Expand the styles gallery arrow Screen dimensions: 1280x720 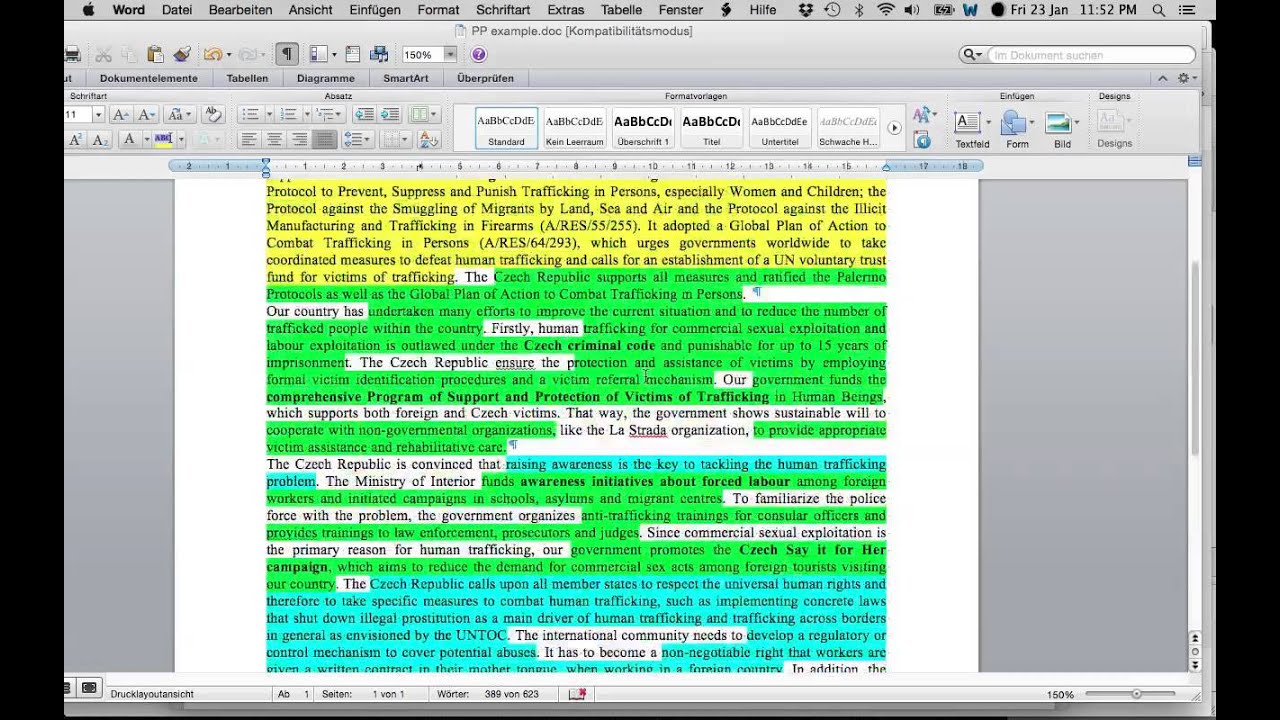895,128
